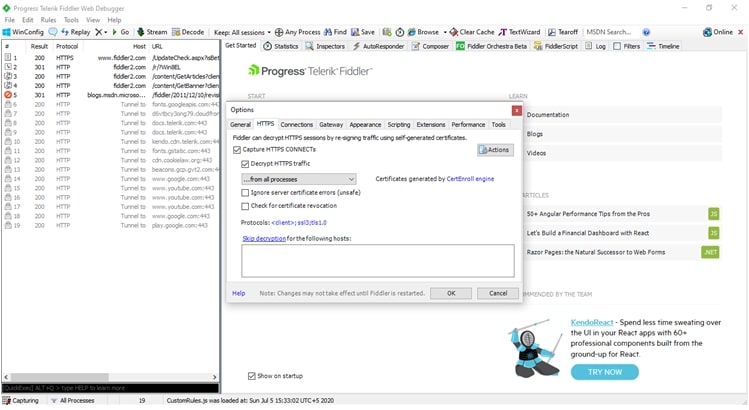Image resolution: width=749 pixels, height=410 pixels.
Task: Select session 5 blogs.msdn row
Action: pos(111,95)
